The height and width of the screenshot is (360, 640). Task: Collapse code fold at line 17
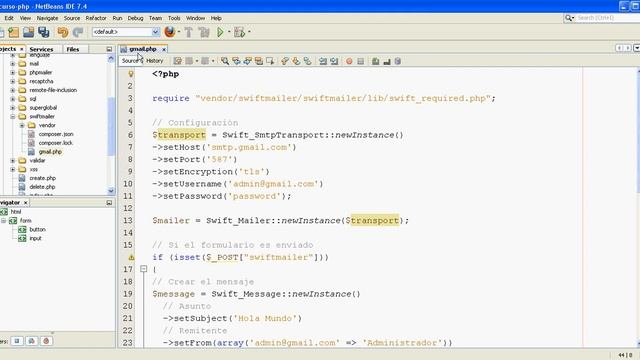click(x=144, y=269)
